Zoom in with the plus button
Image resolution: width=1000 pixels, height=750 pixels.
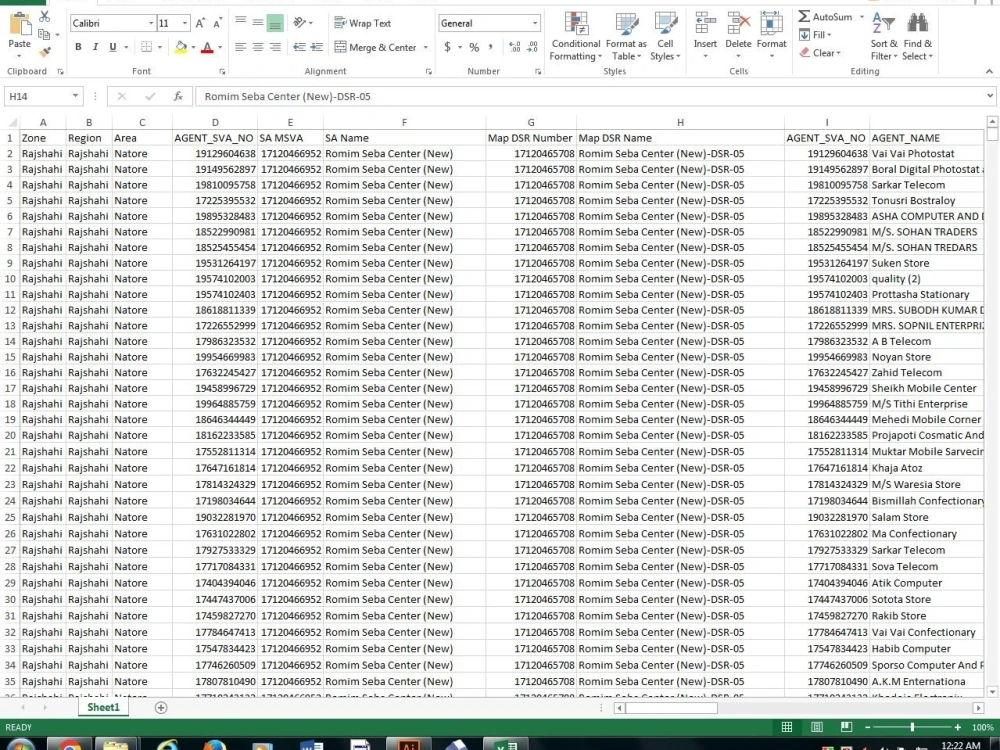957,727
